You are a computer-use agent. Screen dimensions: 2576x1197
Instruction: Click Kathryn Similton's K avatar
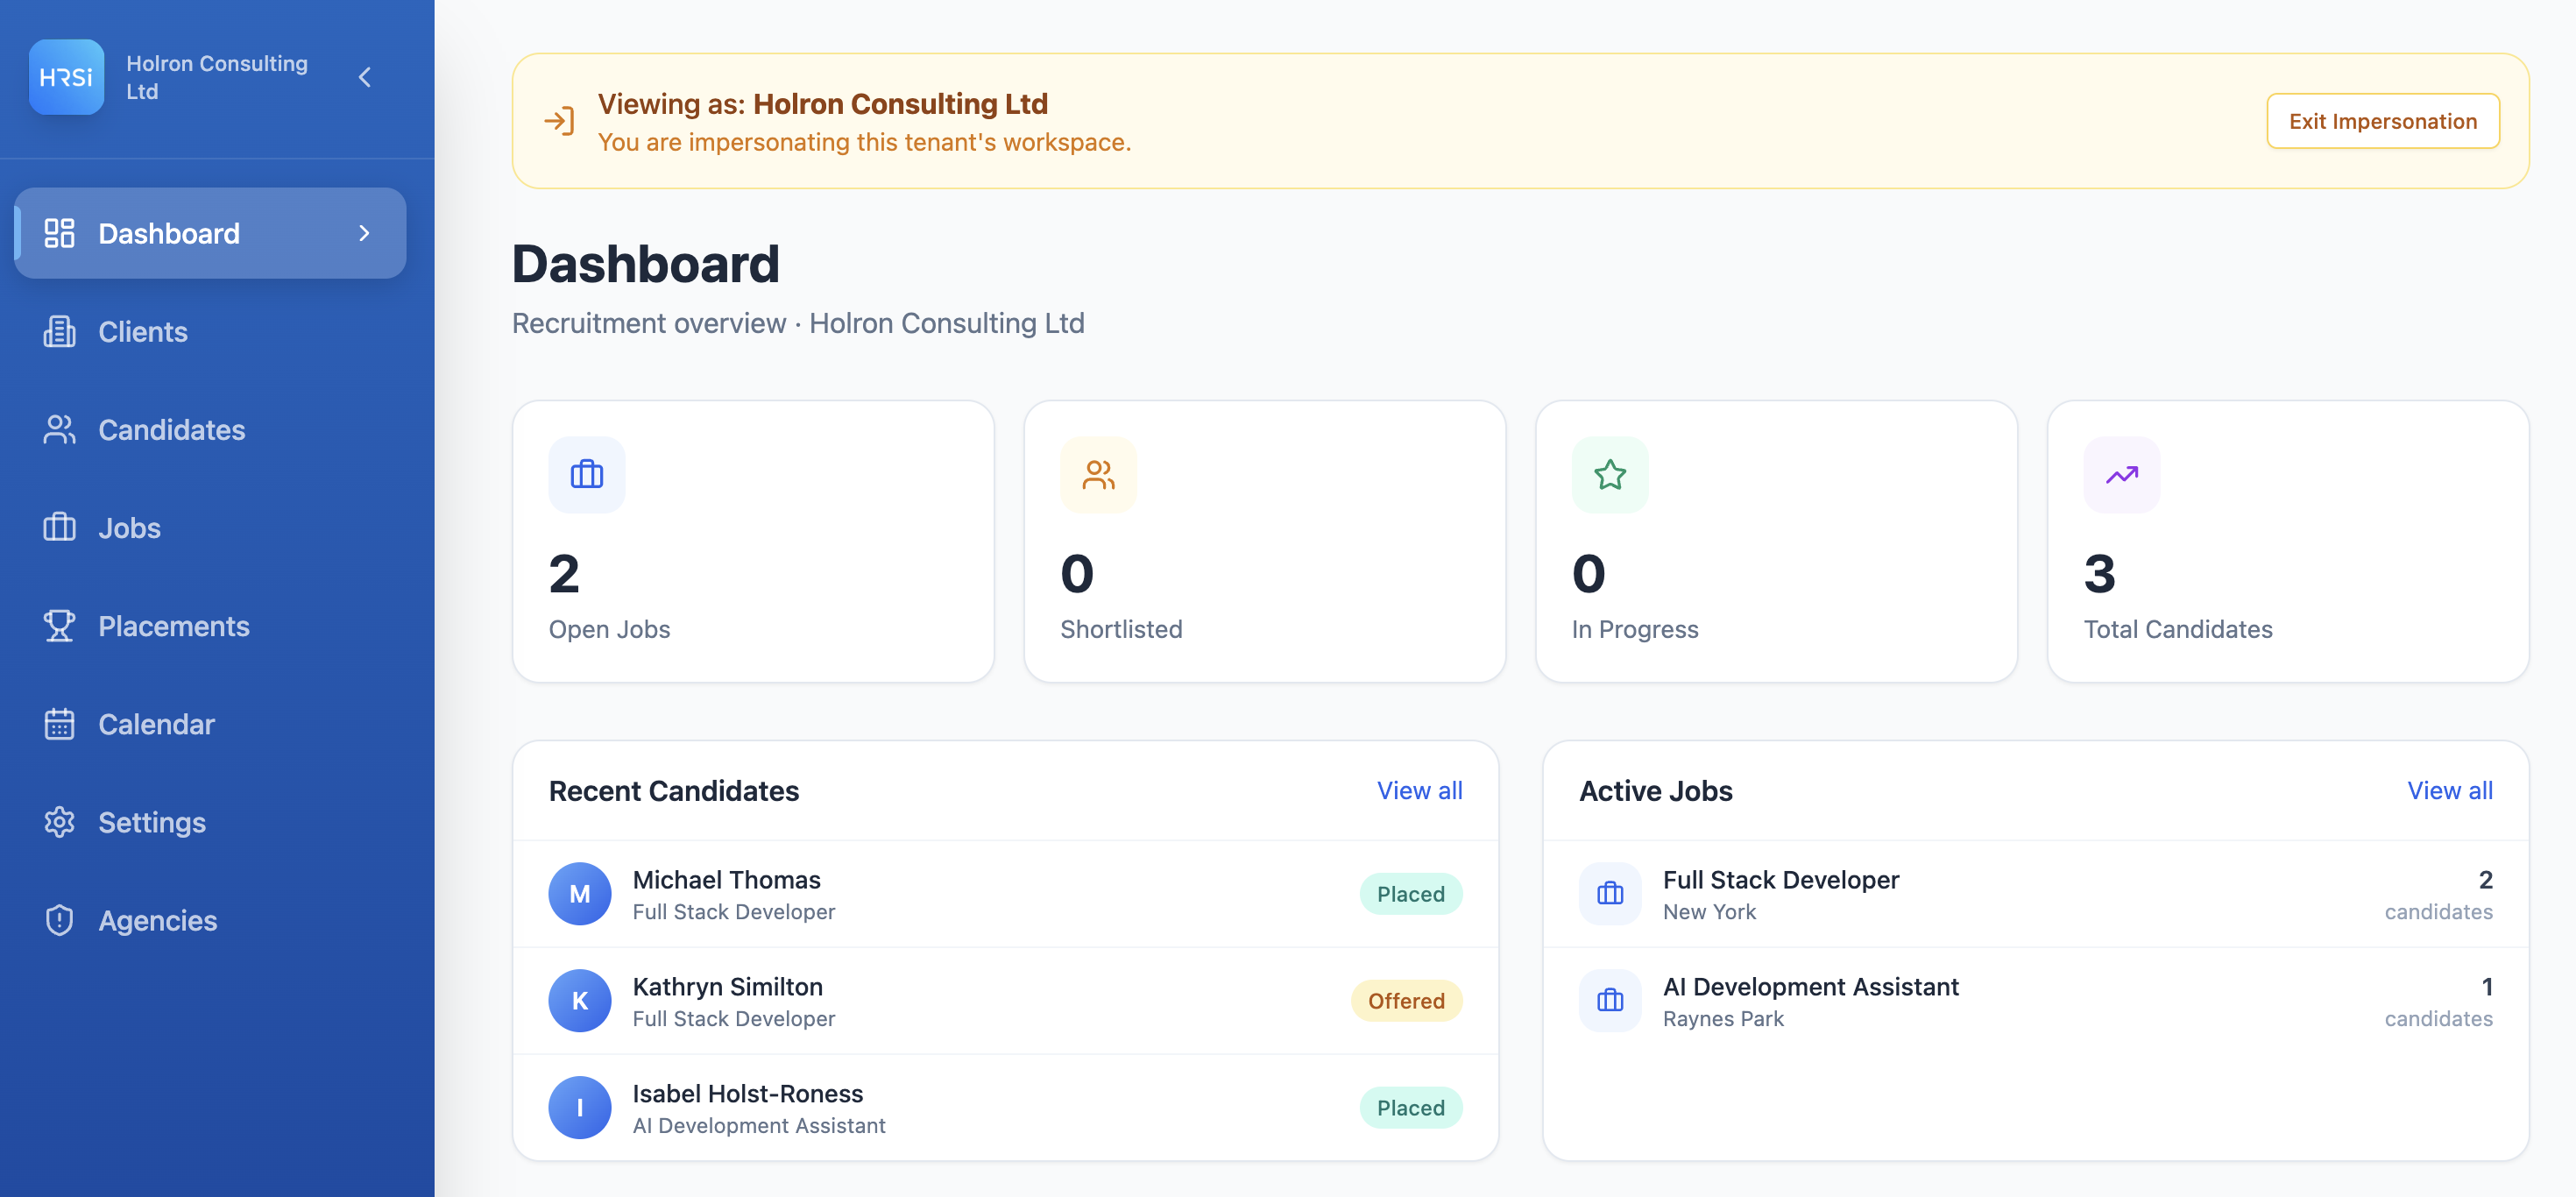click(580, 1000)
